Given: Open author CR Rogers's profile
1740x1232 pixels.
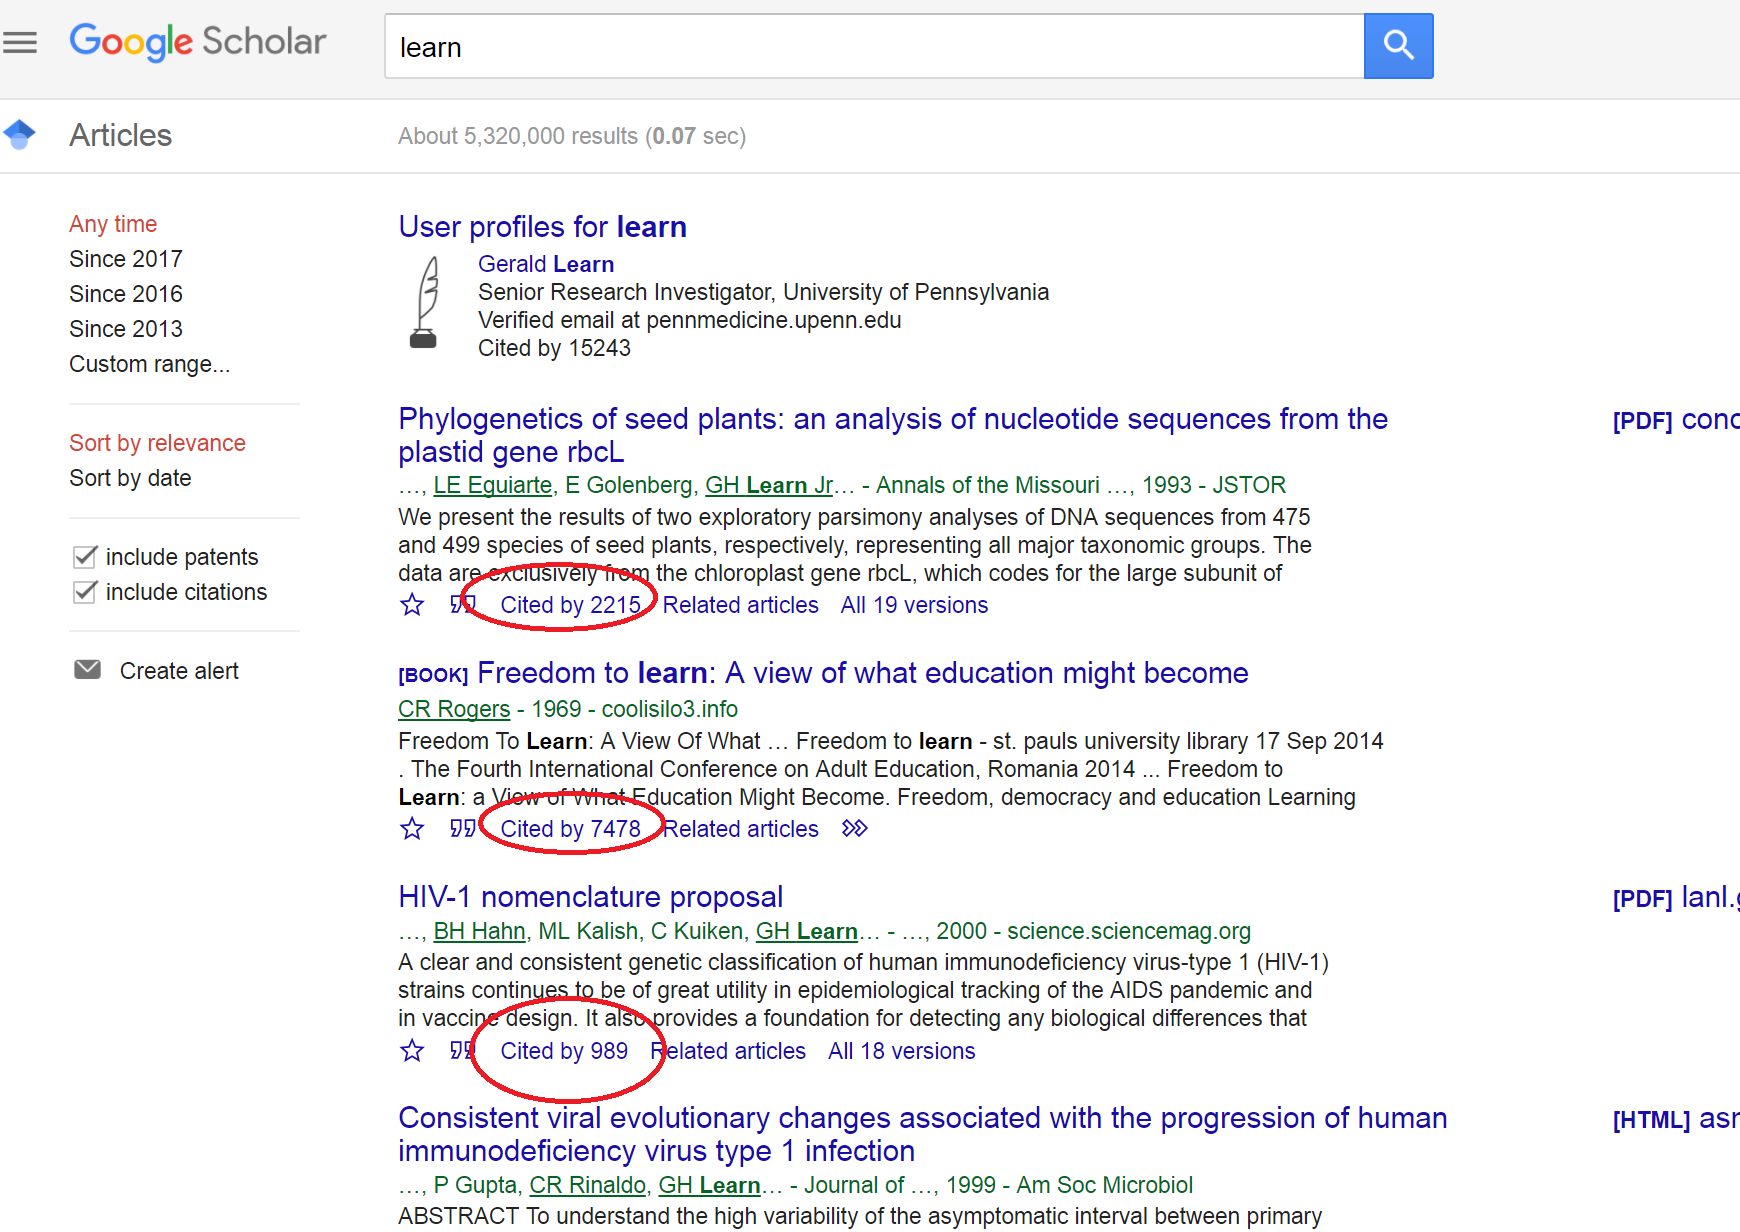Looking at the screenshot, I should pyautogui.click(x=454, y=709).
